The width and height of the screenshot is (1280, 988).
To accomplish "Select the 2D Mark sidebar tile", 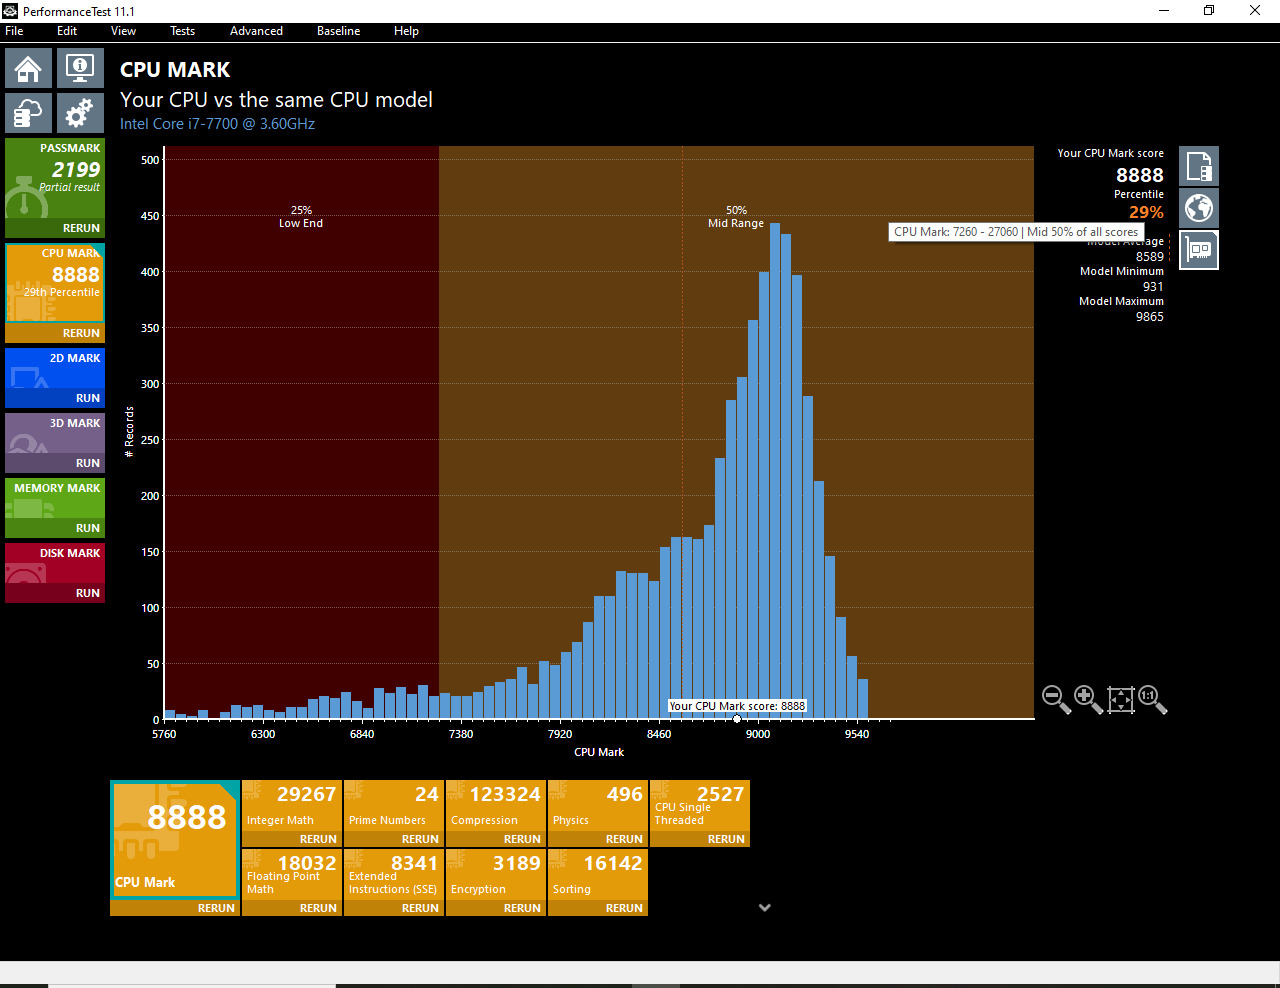I will point(55,368).
